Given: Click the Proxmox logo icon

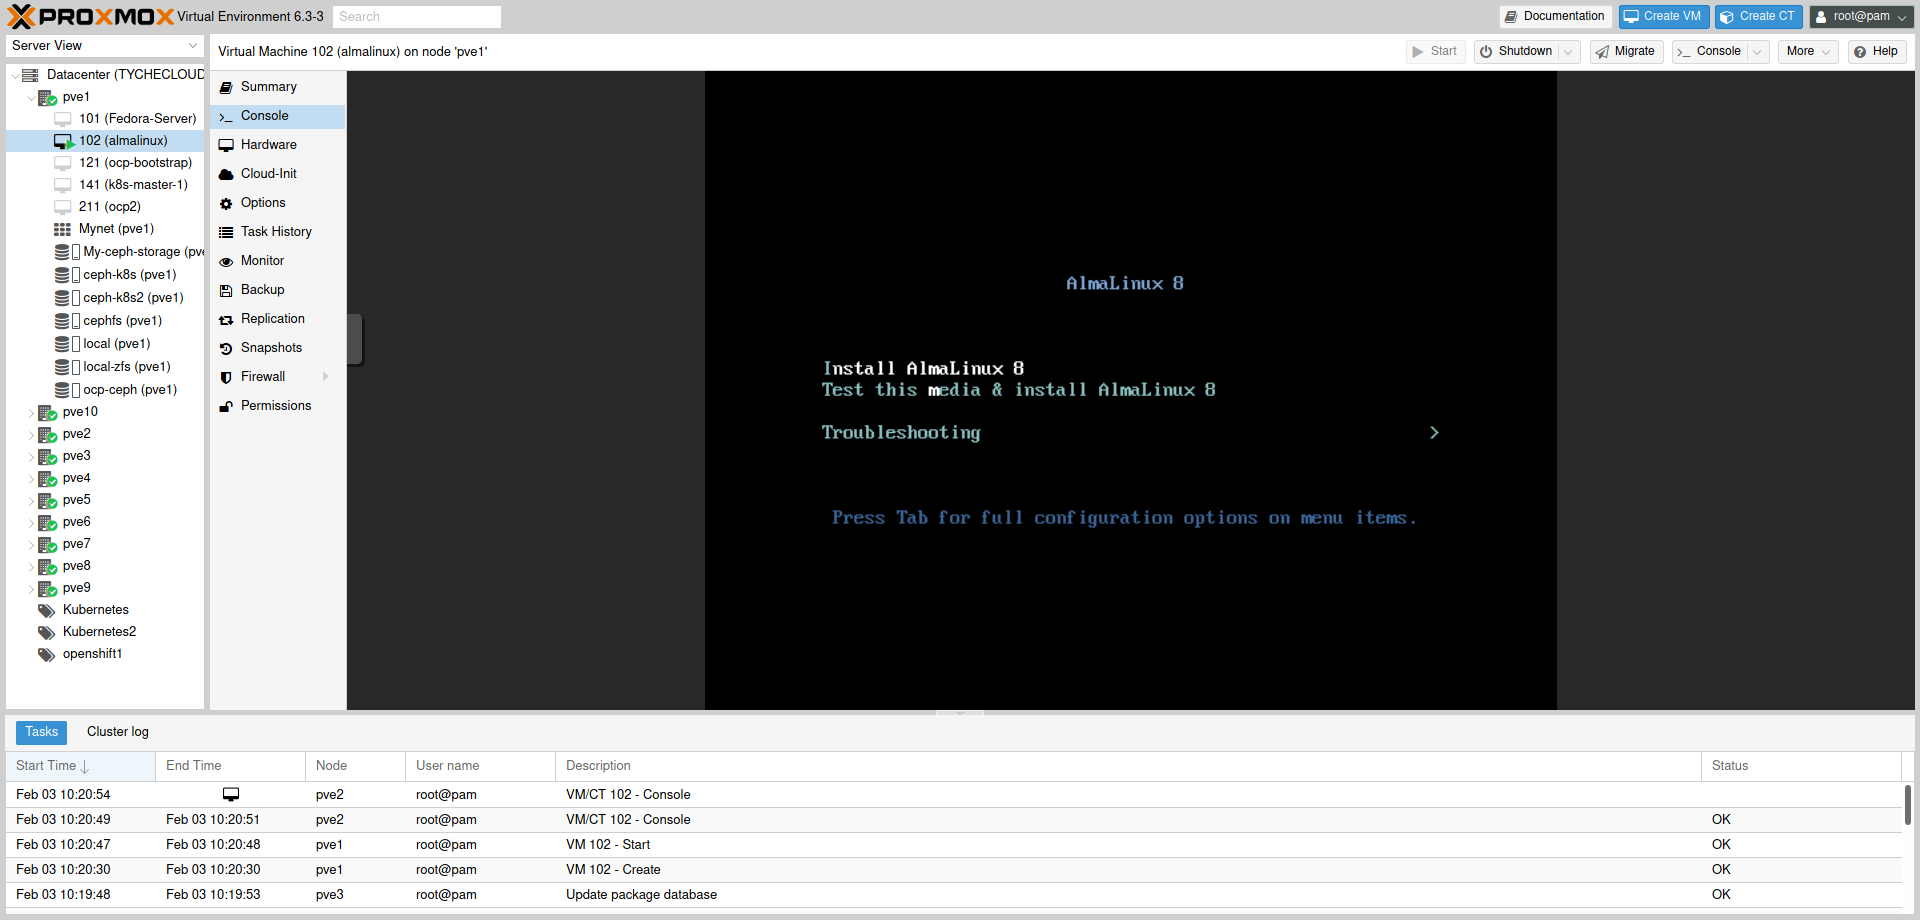Looking at the screenshot, I should click(x=21, y=16).
